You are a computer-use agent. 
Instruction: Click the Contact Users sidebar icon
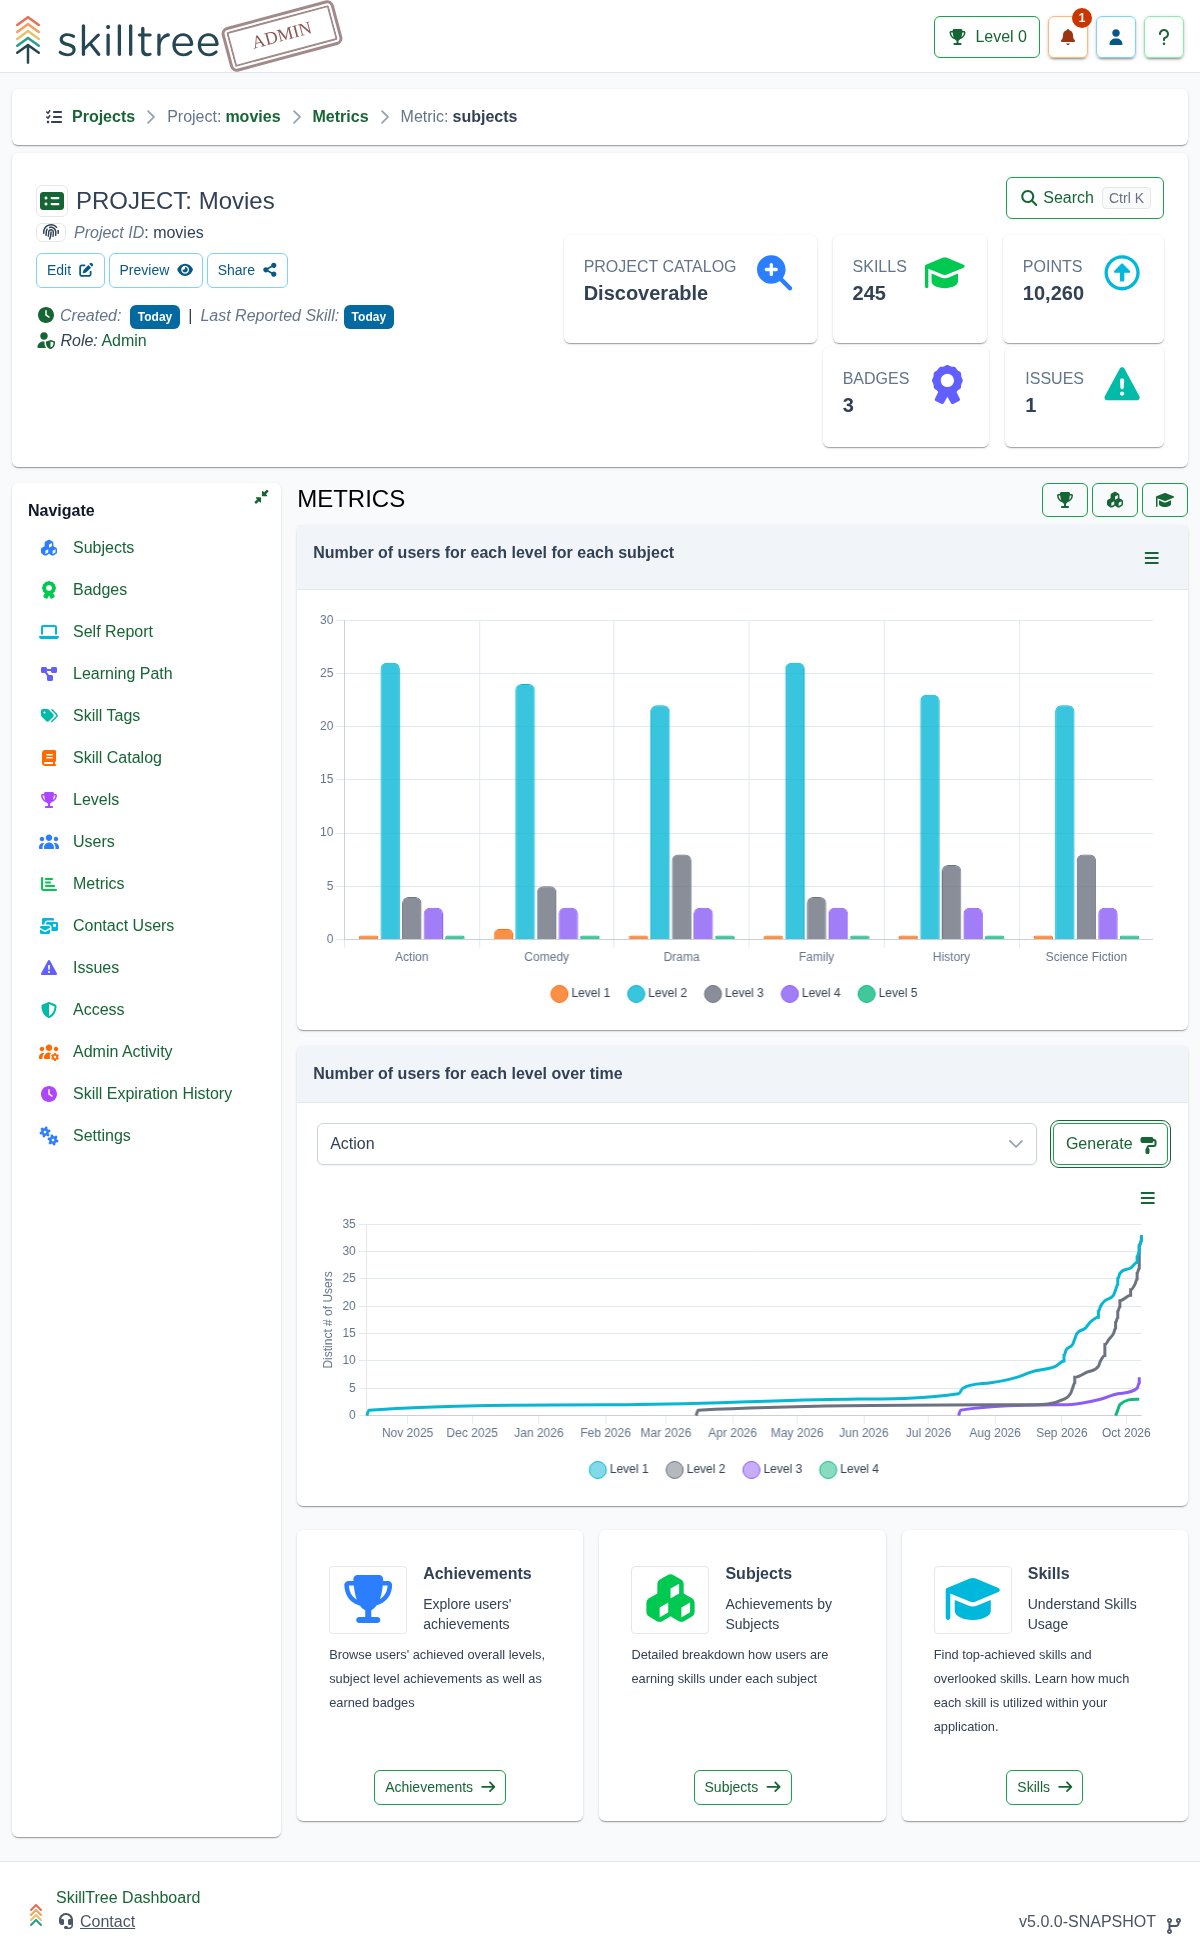click(49, 926)
